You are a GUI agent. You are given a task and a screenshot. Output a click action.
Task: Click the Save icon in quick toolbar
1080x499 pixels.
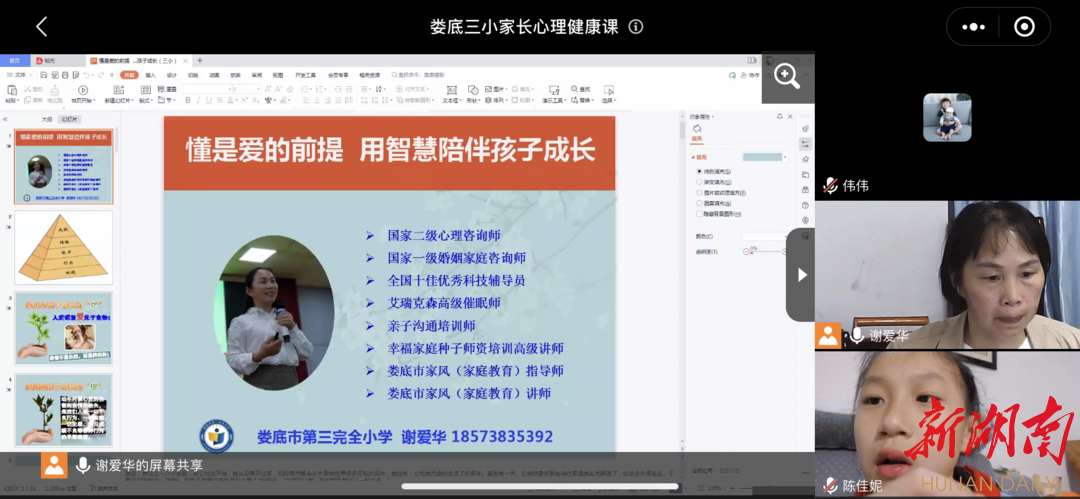pos(44,74)
